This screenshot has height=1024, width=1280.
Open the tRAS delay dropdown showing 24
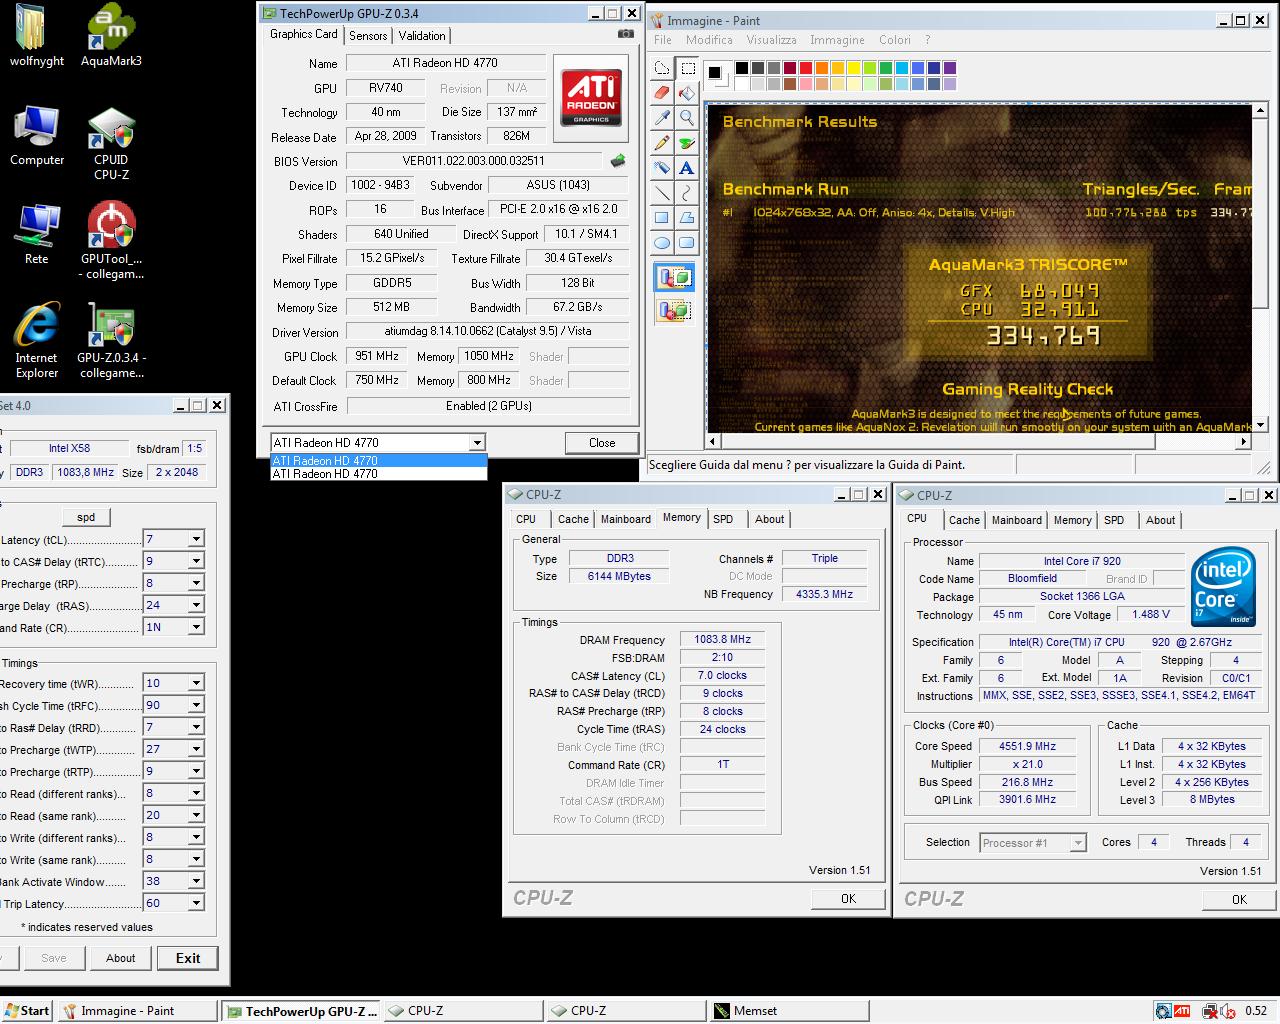click(x=196, y=605)
